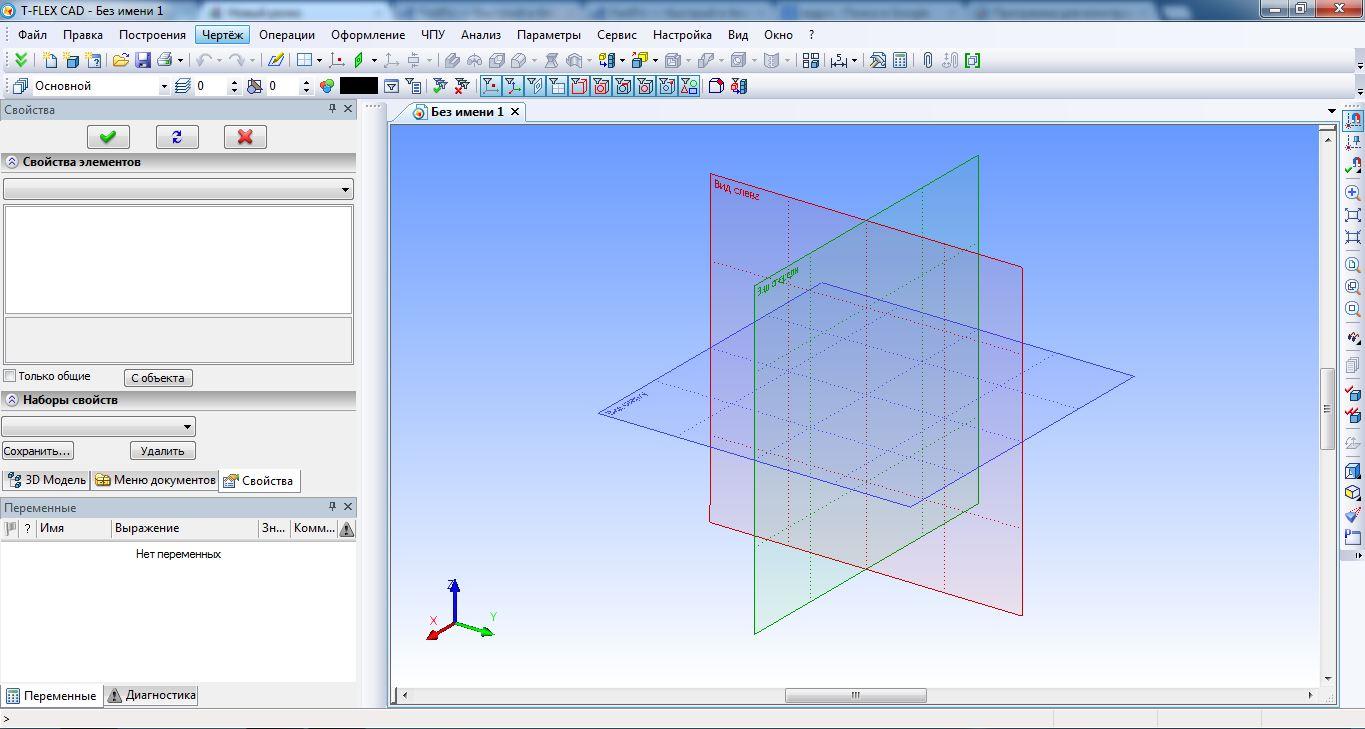The image size is (1365, 729).
Task: Open the 'Наборы свойств' combo box
Action: 187,427
